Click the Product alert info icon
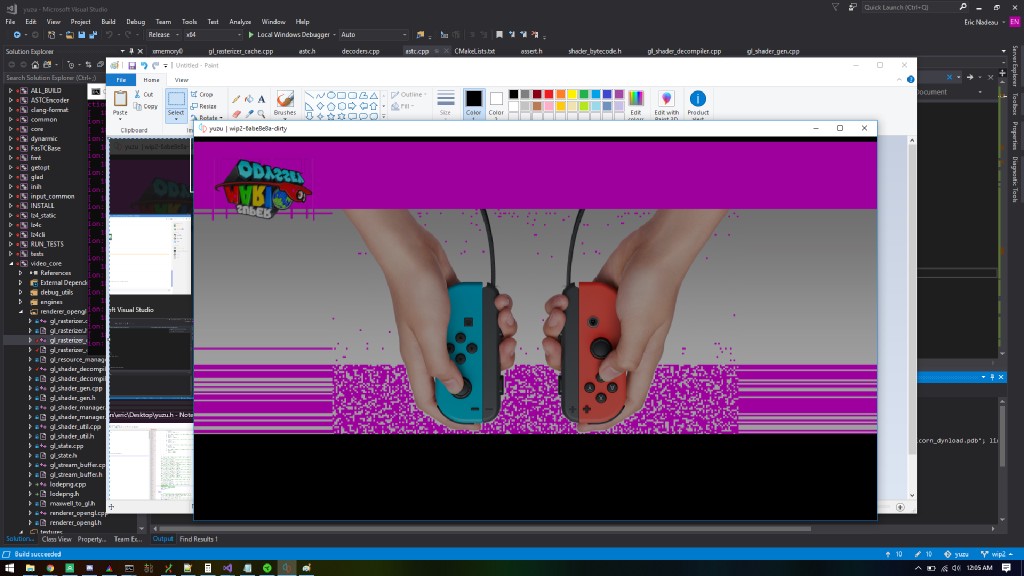Viewport: 1024px width, 576px height. [698, 99]
